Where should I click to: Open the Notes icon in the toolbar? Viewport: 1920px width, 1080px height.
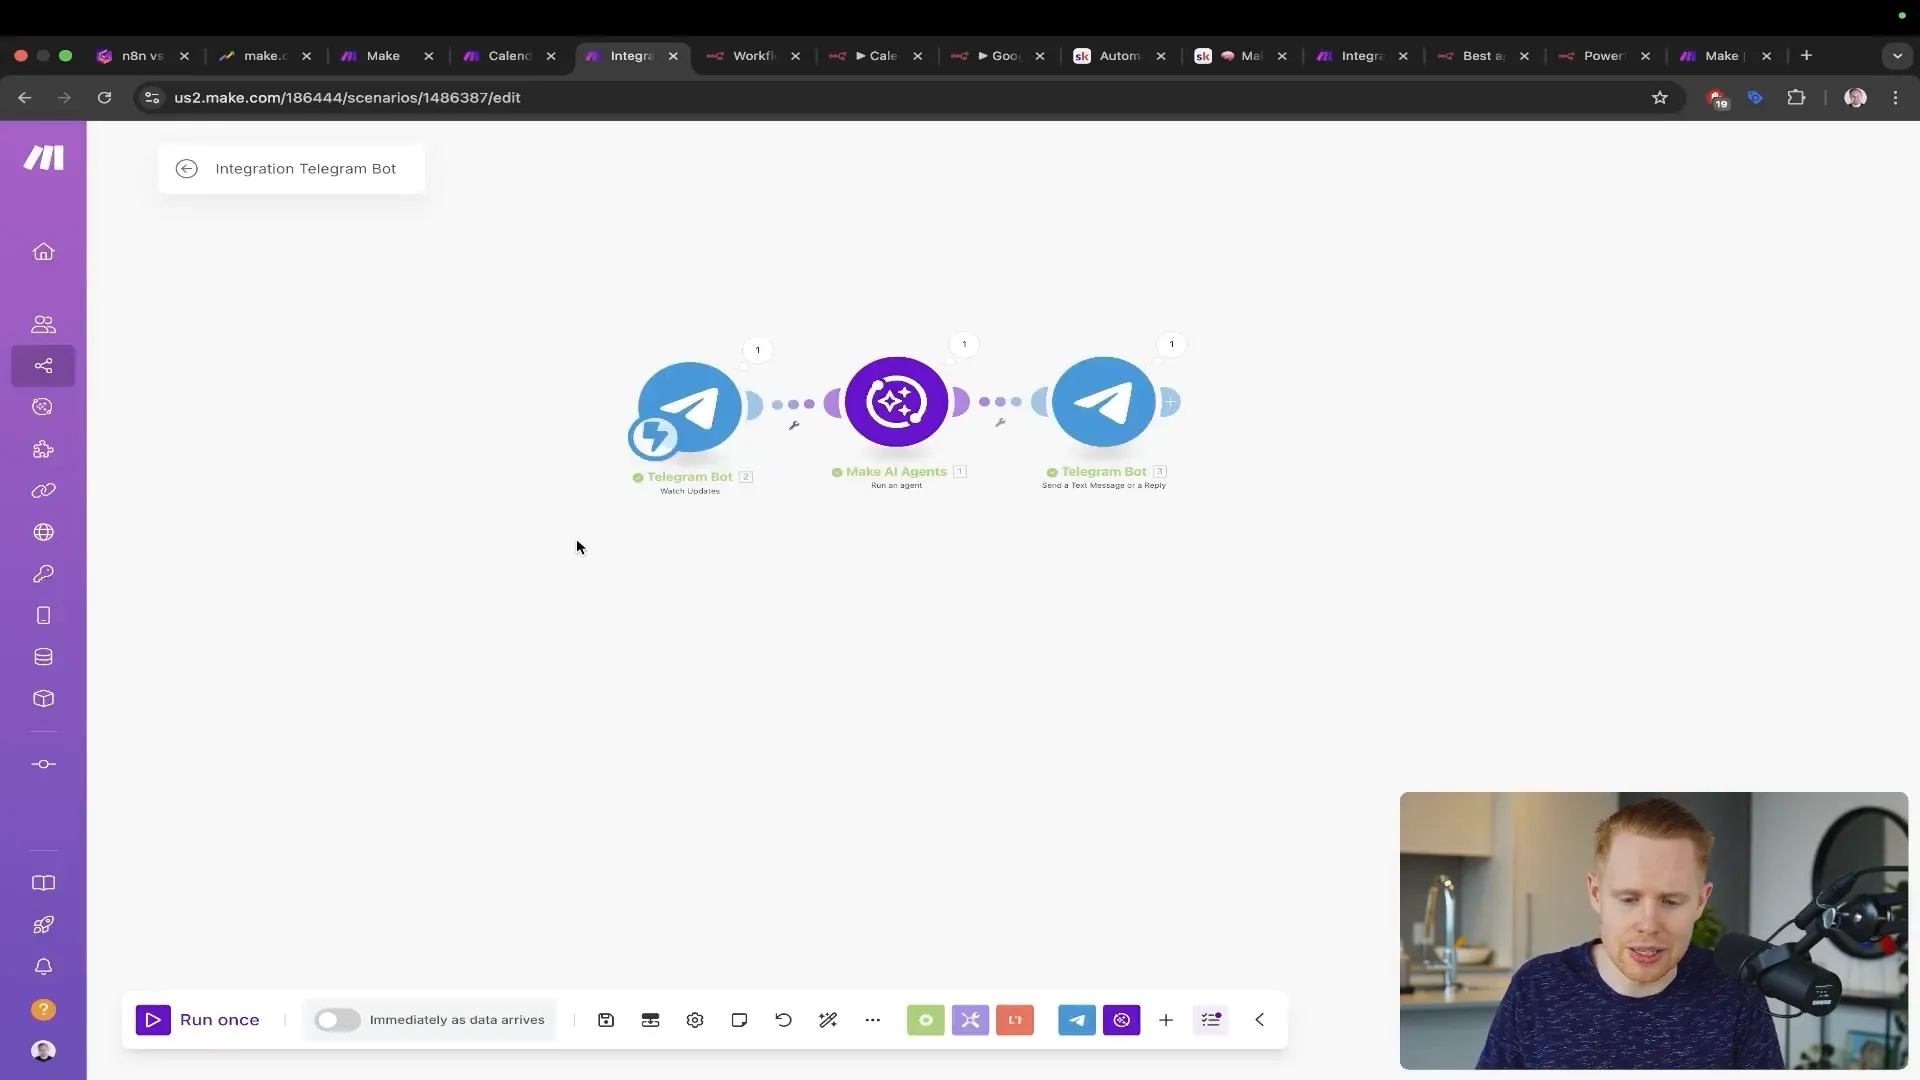coord(739,1020)
